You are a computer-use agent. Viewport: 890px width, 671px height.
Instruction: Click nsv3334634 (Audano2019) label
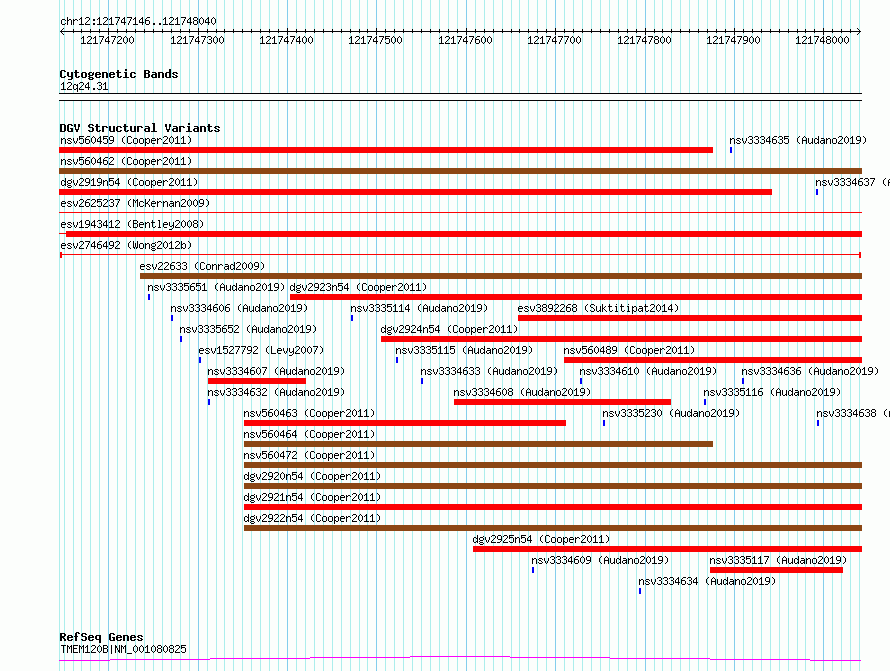(707, 581)
